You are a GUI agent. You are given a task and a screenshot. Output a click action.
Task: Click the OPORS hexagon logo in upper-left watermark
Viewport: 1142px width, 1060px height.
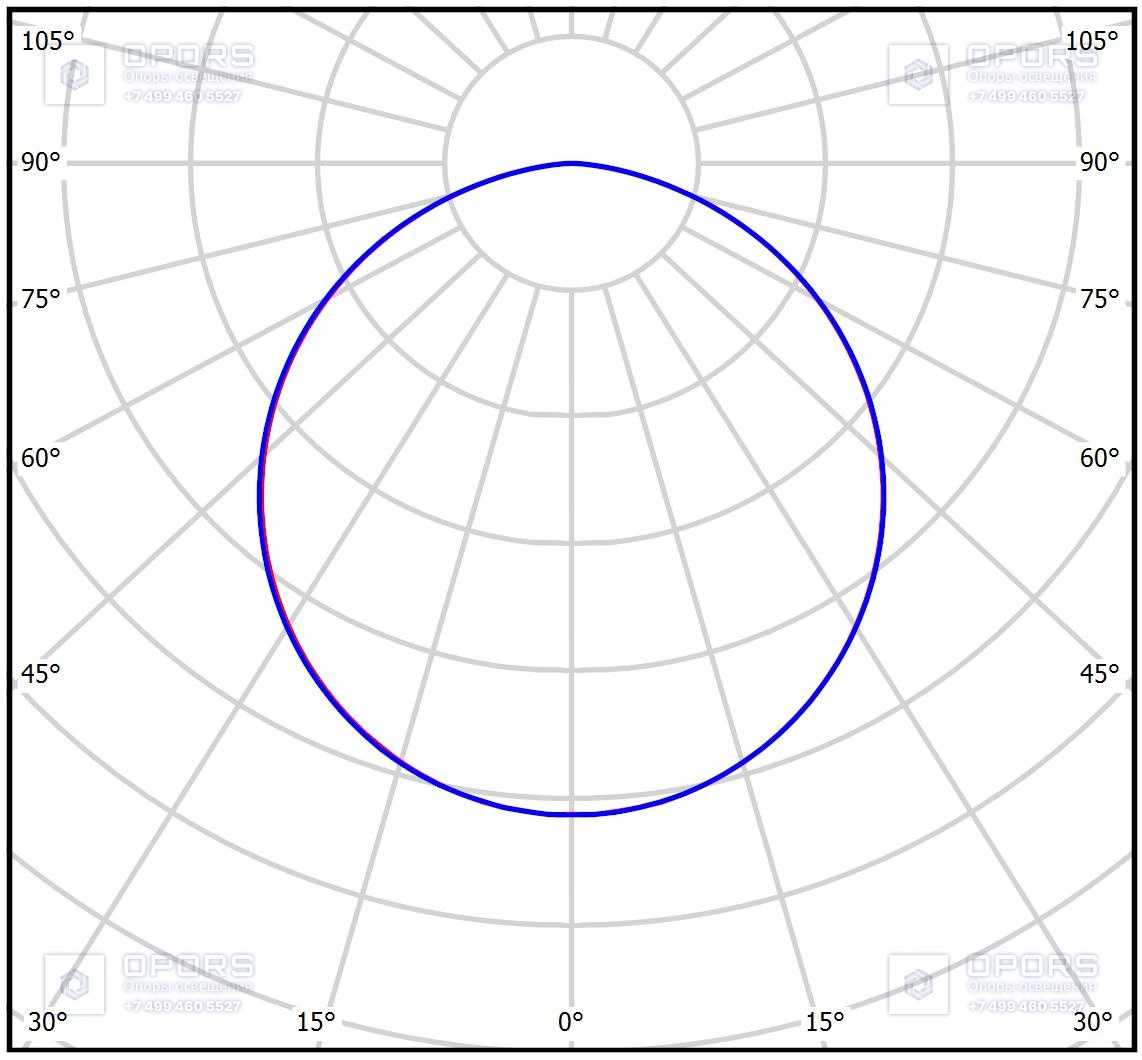click(x=74, y=74)
